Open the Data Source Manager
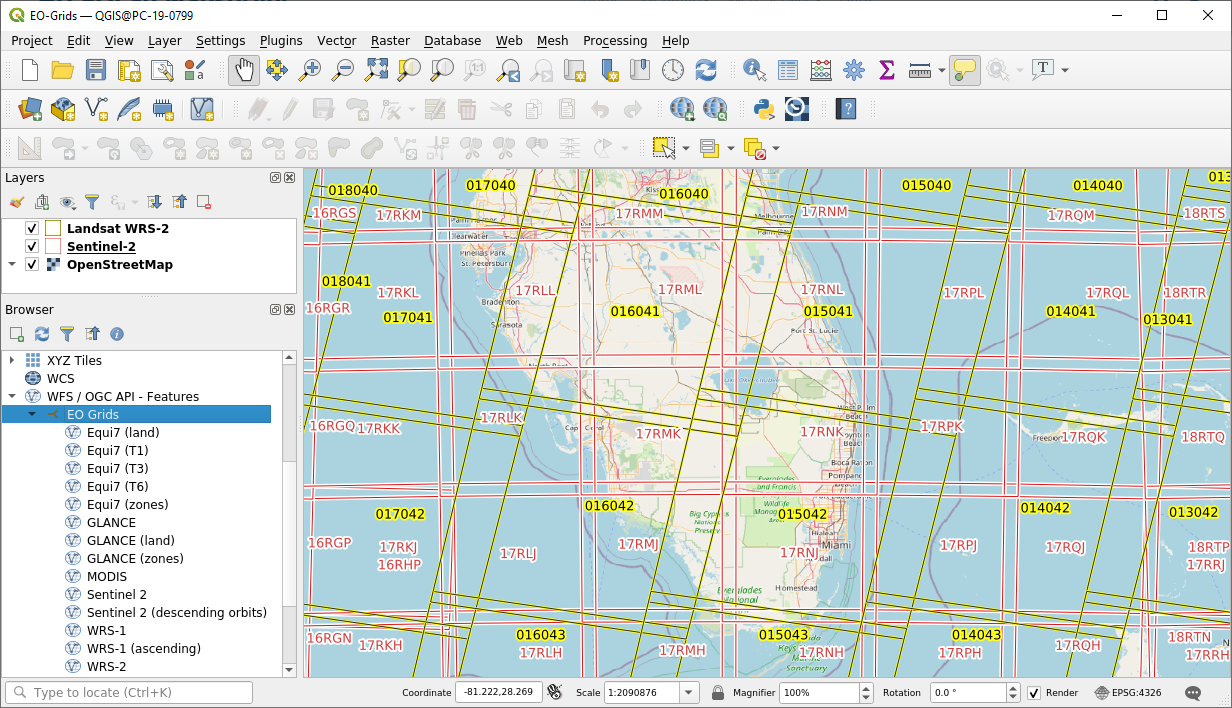The height and width of the screenshot is (708, 1232). coord(28,108)
